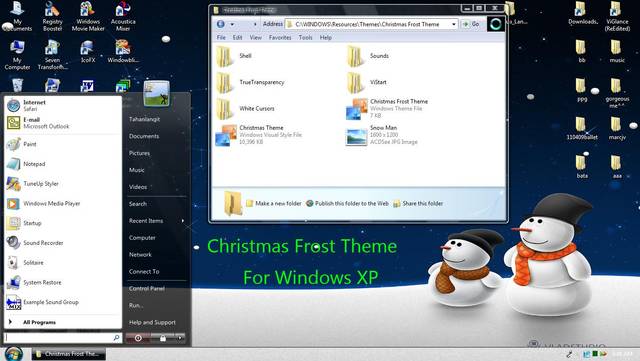Viewport: 640px width, 361px height.
Task: Open shutdown options arrow in Start menu
Action: click(180, 338)
